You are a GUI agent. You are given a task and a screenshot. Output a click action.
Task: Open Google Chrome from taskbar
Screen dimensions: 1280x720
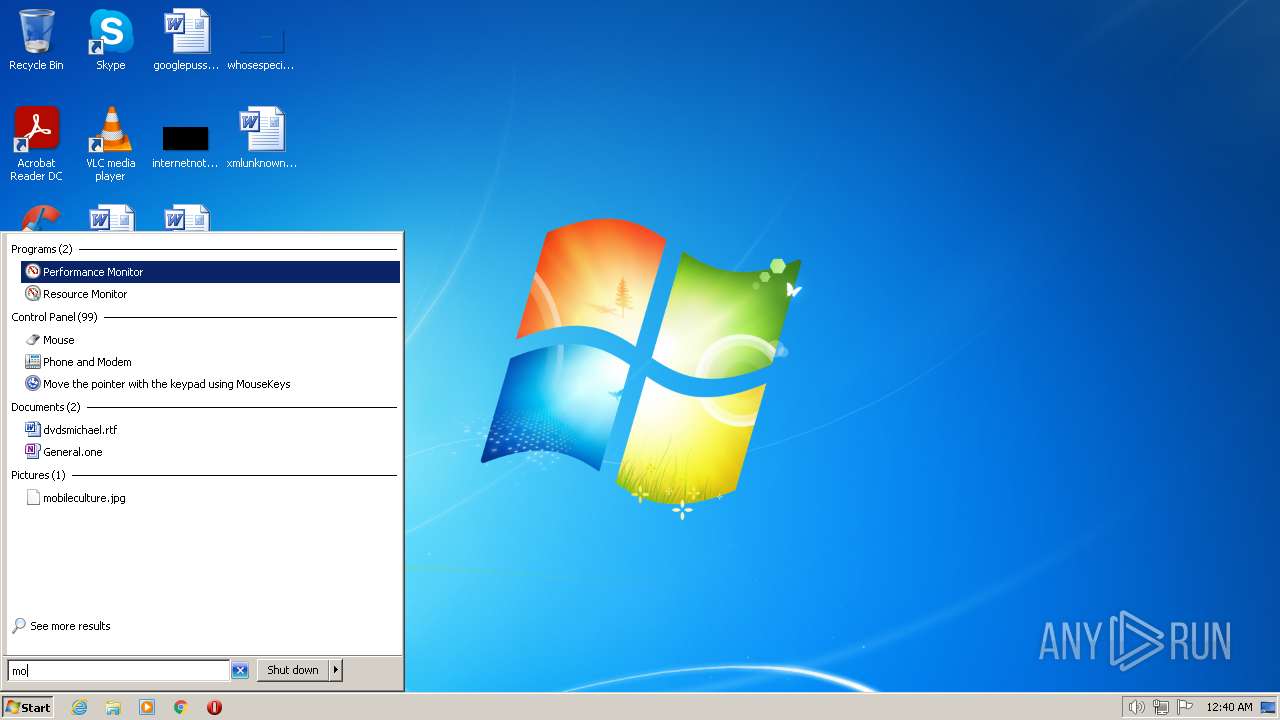pos(181,707)
